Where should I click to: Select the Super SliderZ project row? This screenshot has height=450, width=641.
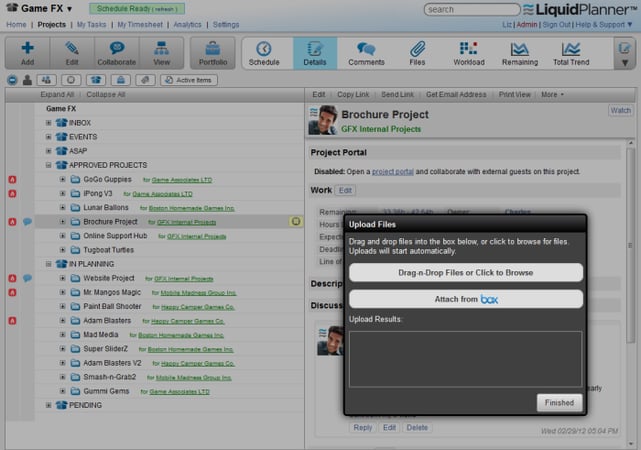pyautogui.click(x=169, y=349)
